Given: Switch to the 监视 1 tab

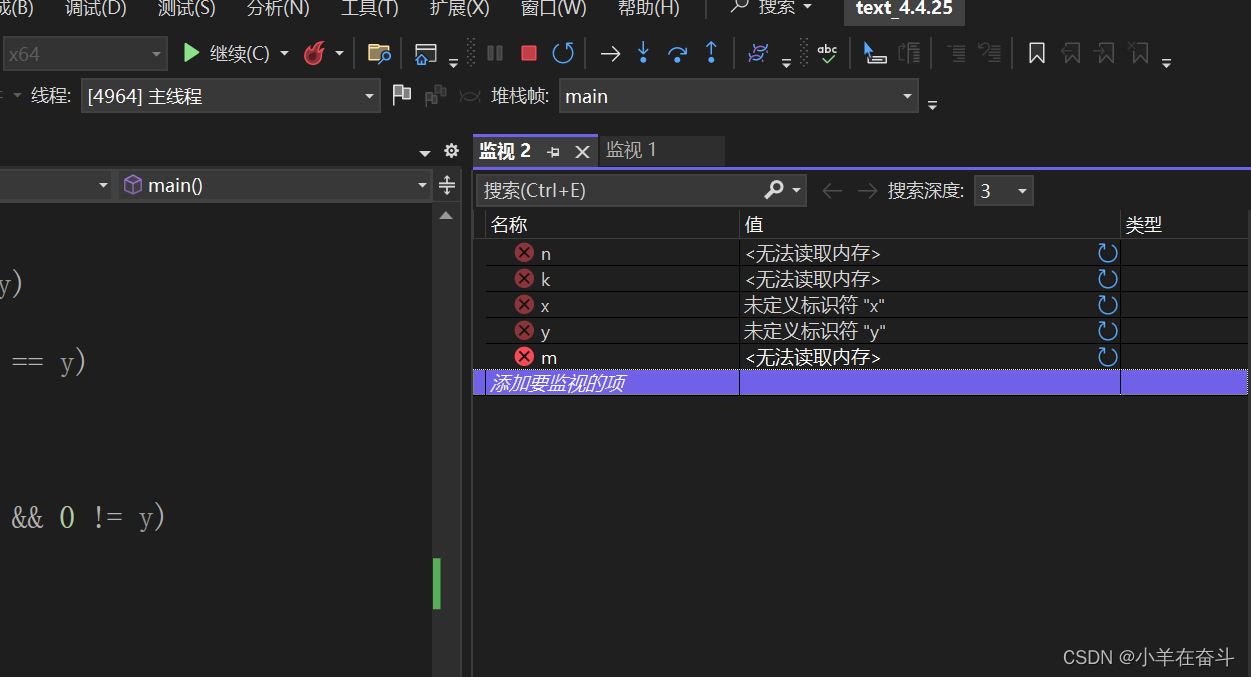Looking at the screenshot, I should point(632,150).
